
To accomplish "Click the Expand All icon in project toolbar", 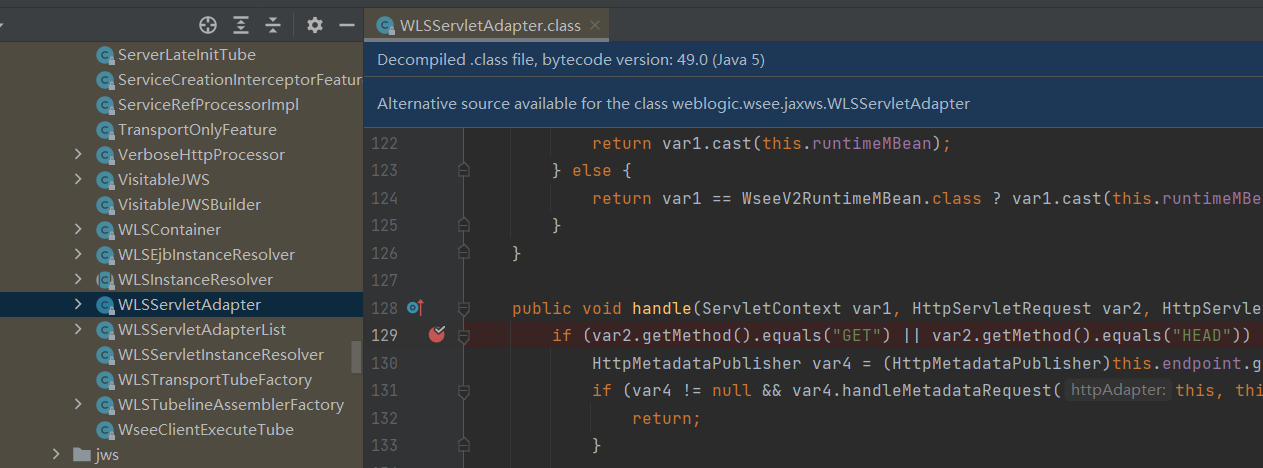I will tap(241, 25).
